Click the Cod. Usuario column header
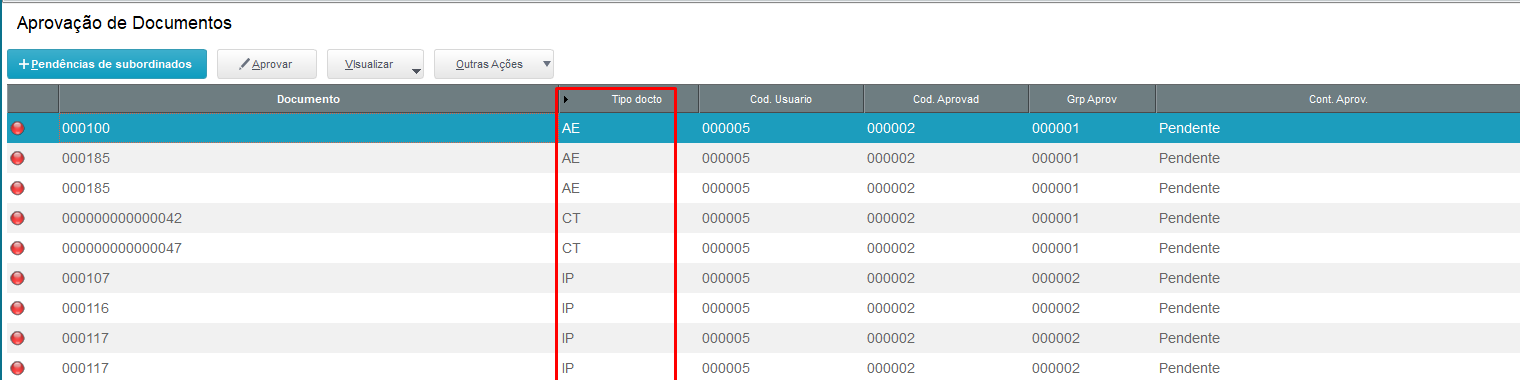The image size is (1520, 380). [x=781, y=99]
